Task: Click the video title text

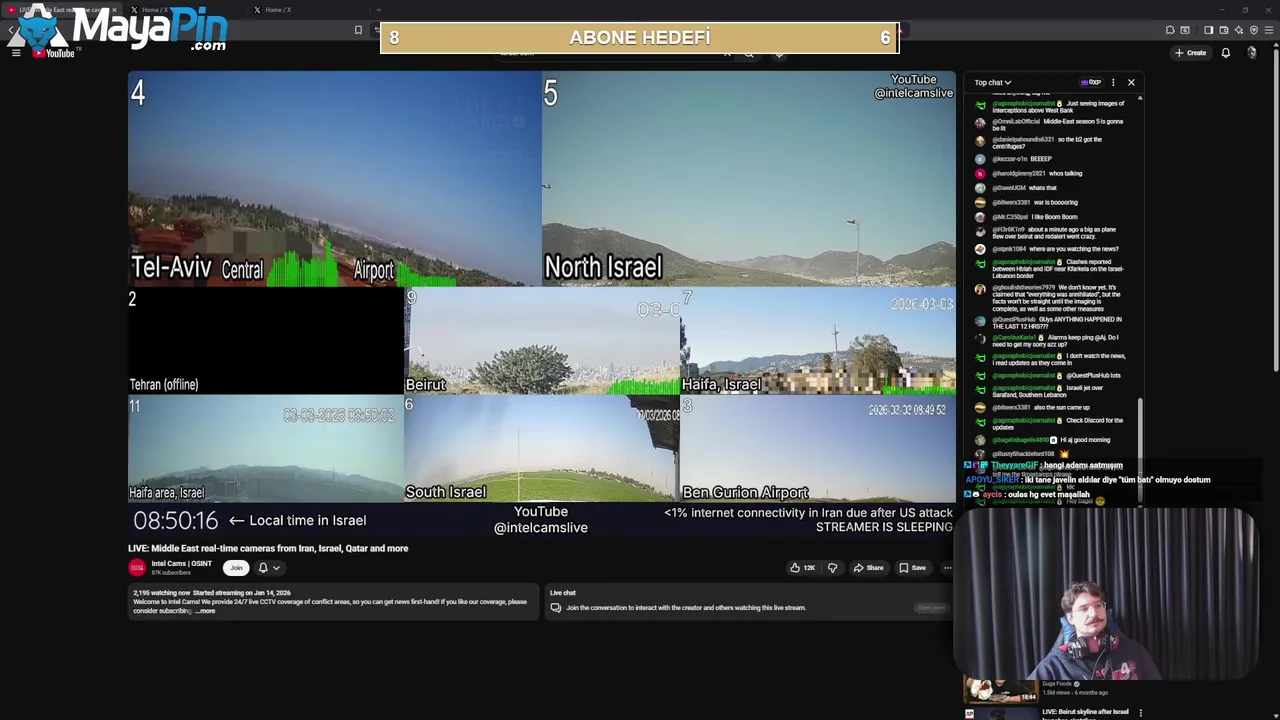Action: (268, 548)
